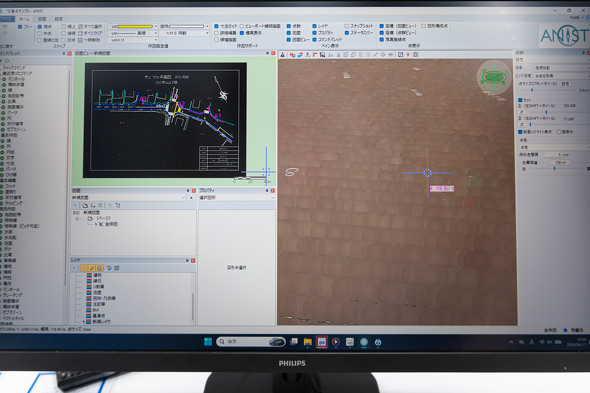Open the yellow line color dropdown

coord(132,26)
